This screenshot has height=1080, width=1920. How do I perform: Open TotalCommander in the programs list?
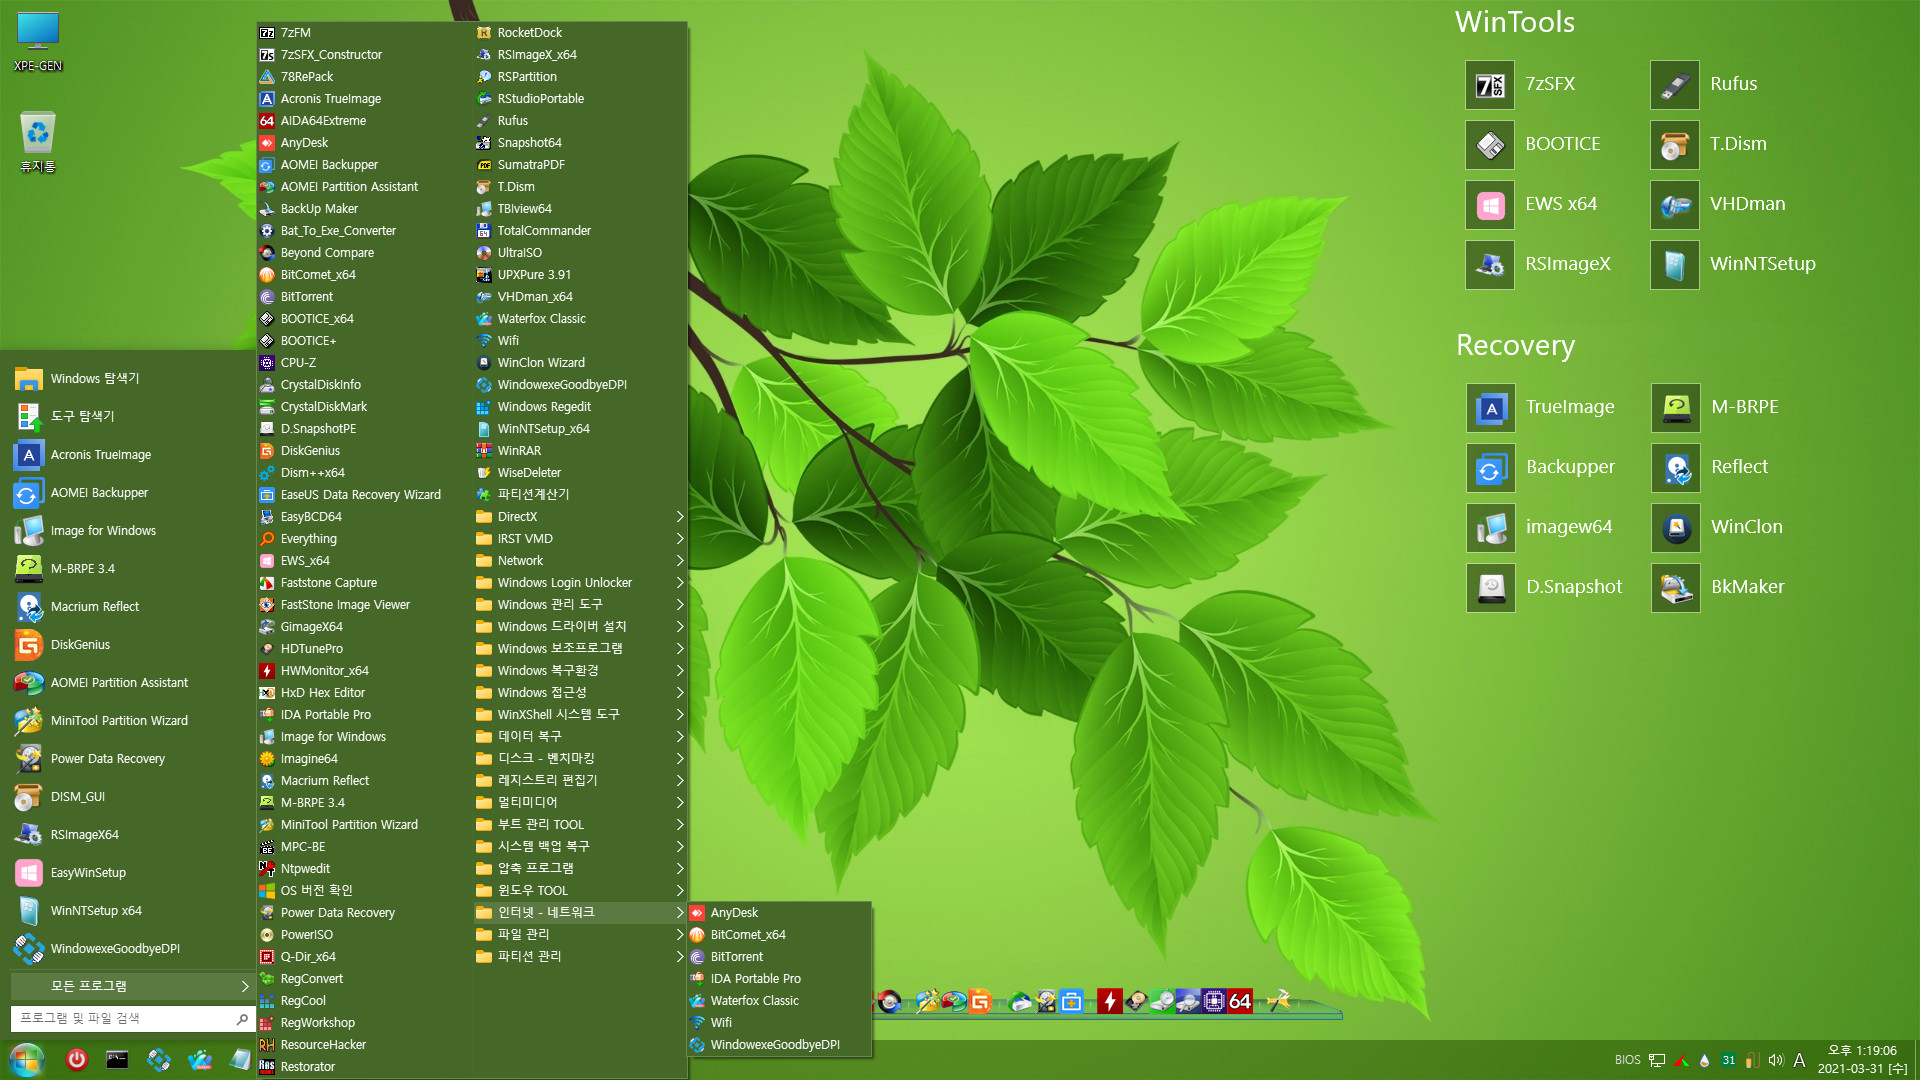coord(580,231)
